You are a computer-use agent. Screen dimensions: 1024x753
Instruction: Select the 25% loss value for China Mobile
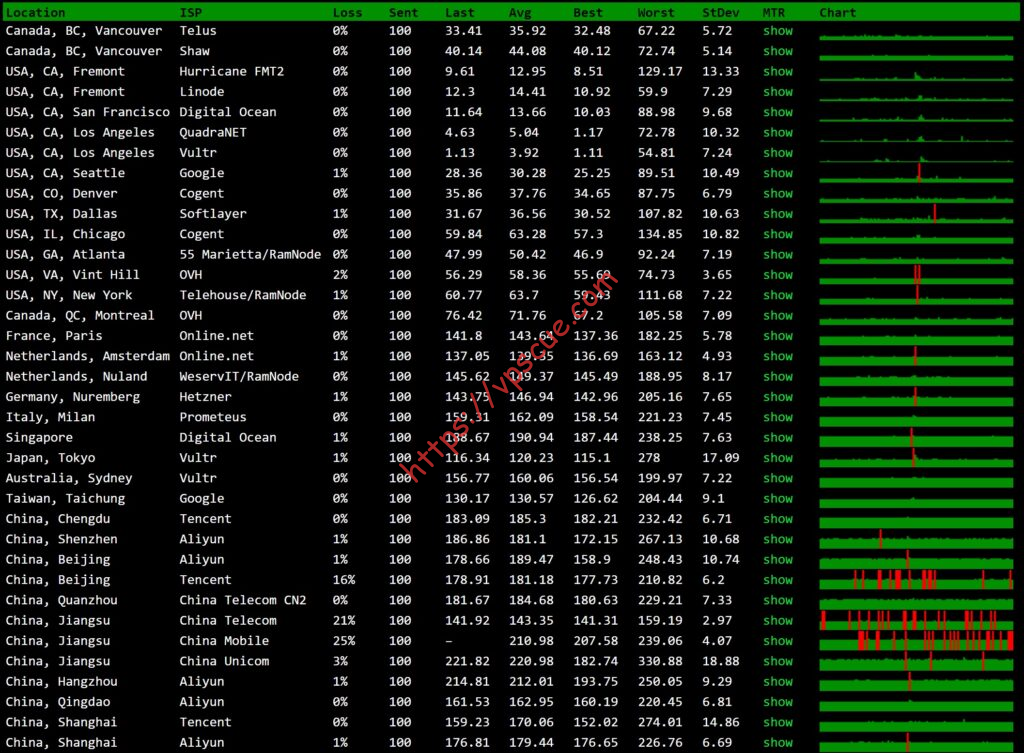(344, 641)
